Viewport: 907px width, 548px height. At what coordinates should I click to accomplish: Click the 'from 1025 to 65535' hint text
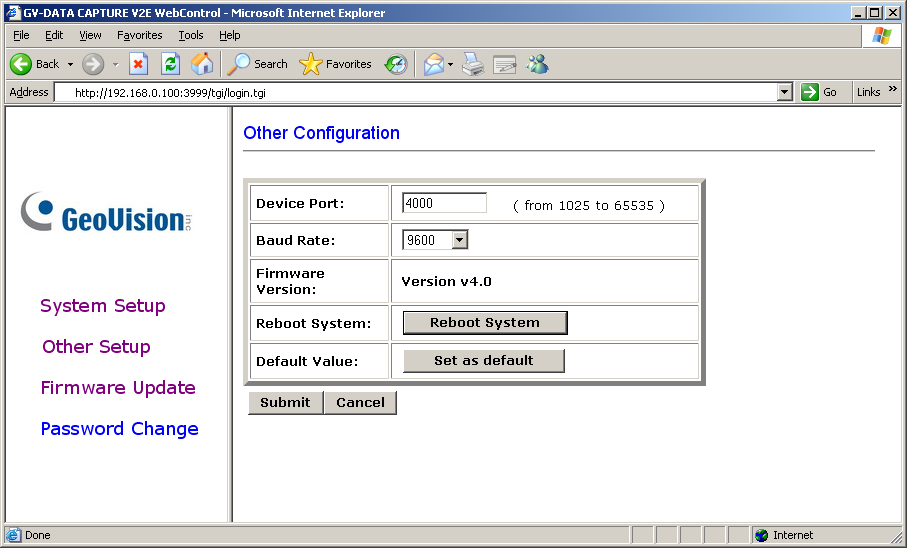(589, 206)
